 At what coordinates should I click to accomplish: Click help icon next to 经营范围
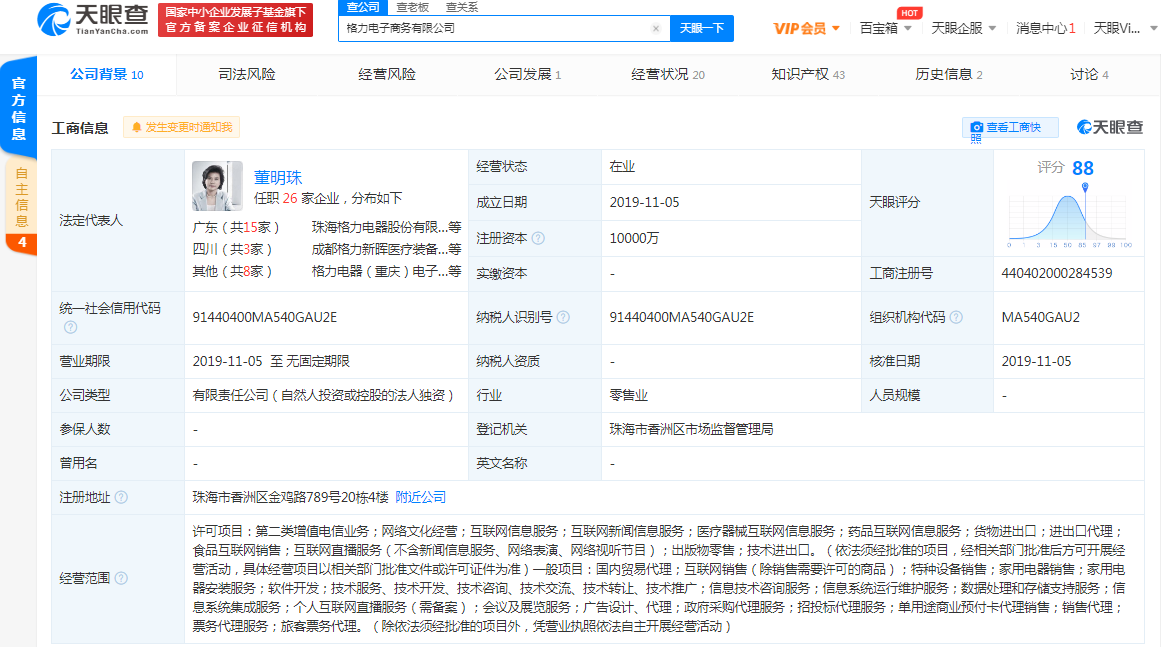coord(121,578)
